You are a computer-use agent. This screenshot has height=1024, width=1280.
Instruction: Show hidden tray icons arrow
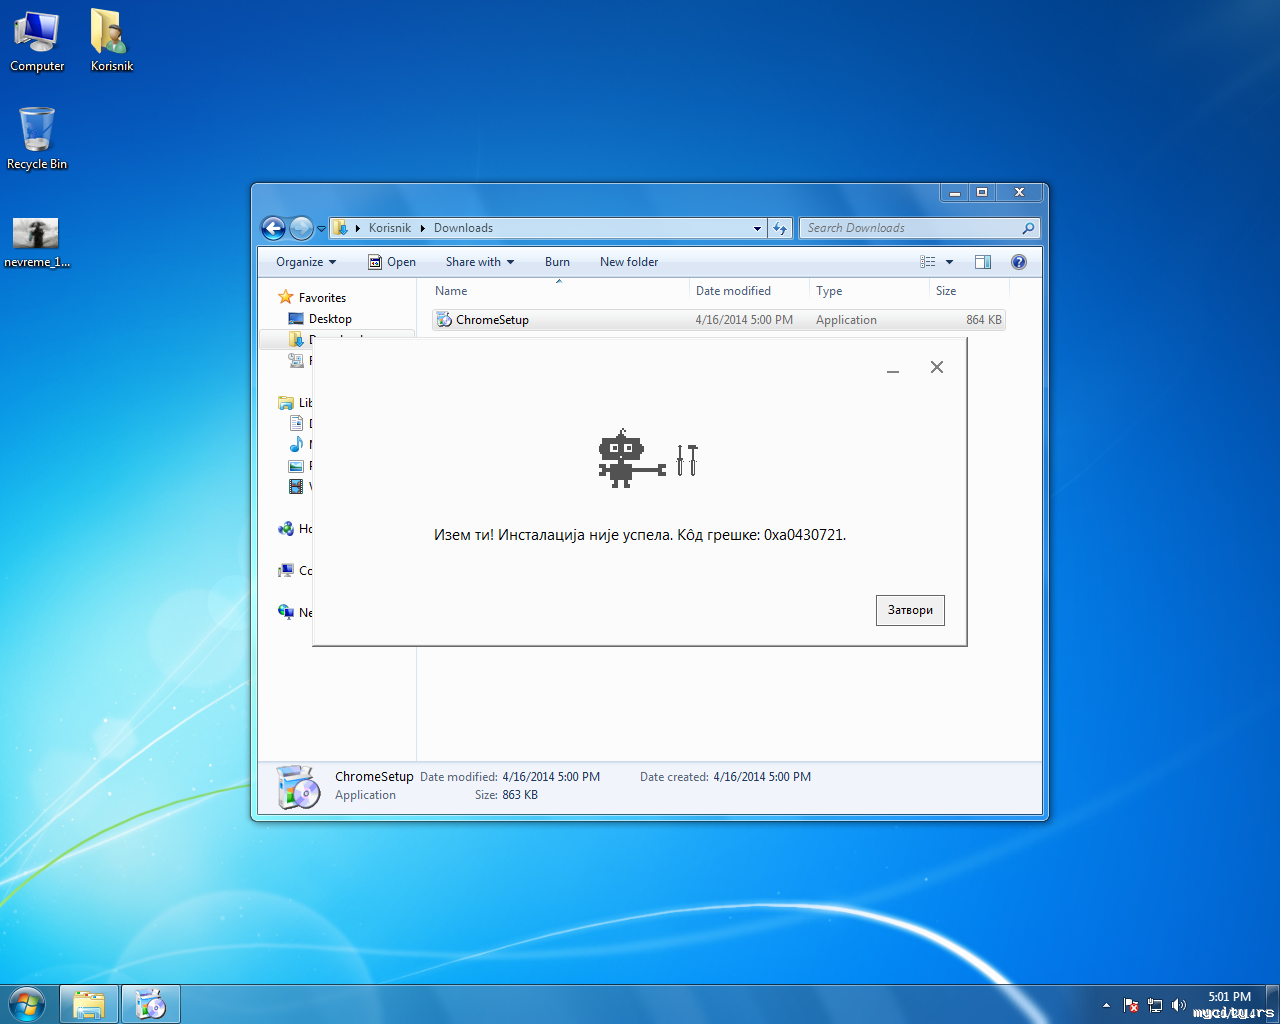(x=1106, y=1005)
